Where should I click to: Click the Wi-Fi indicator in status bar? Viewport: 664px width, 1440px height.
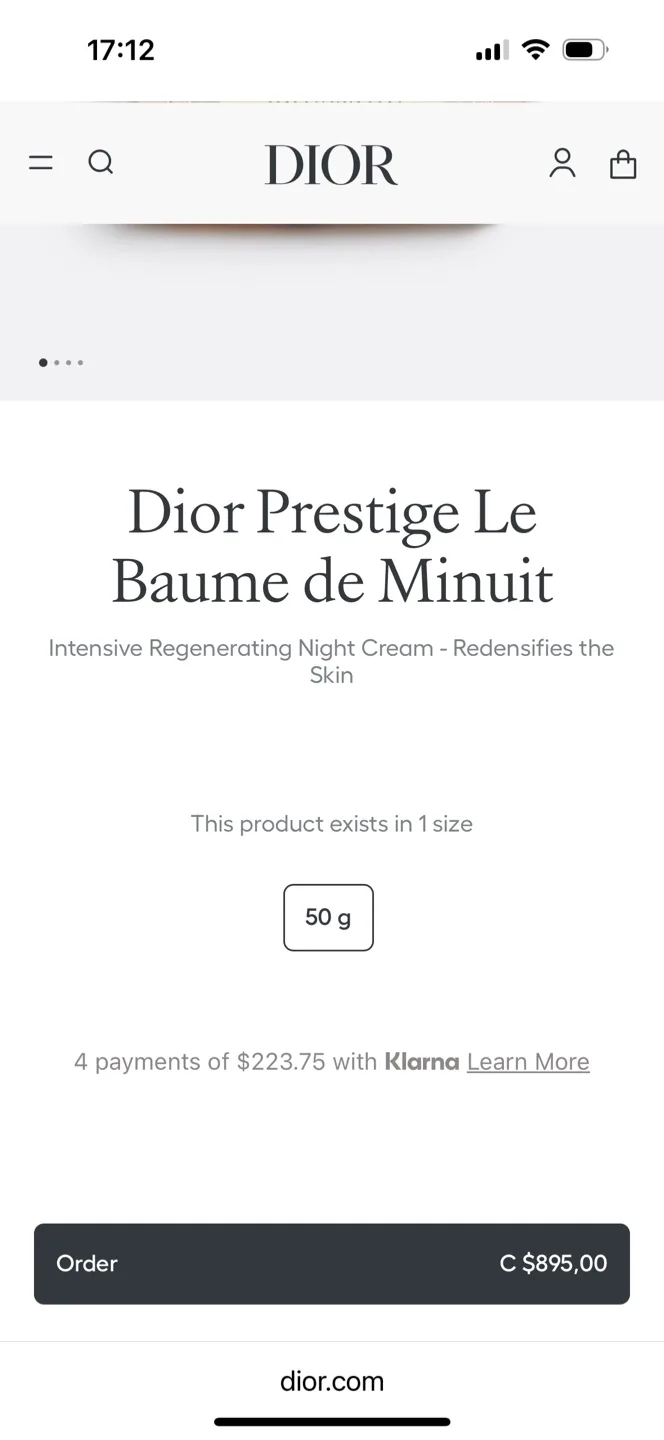tap(536, 48)
